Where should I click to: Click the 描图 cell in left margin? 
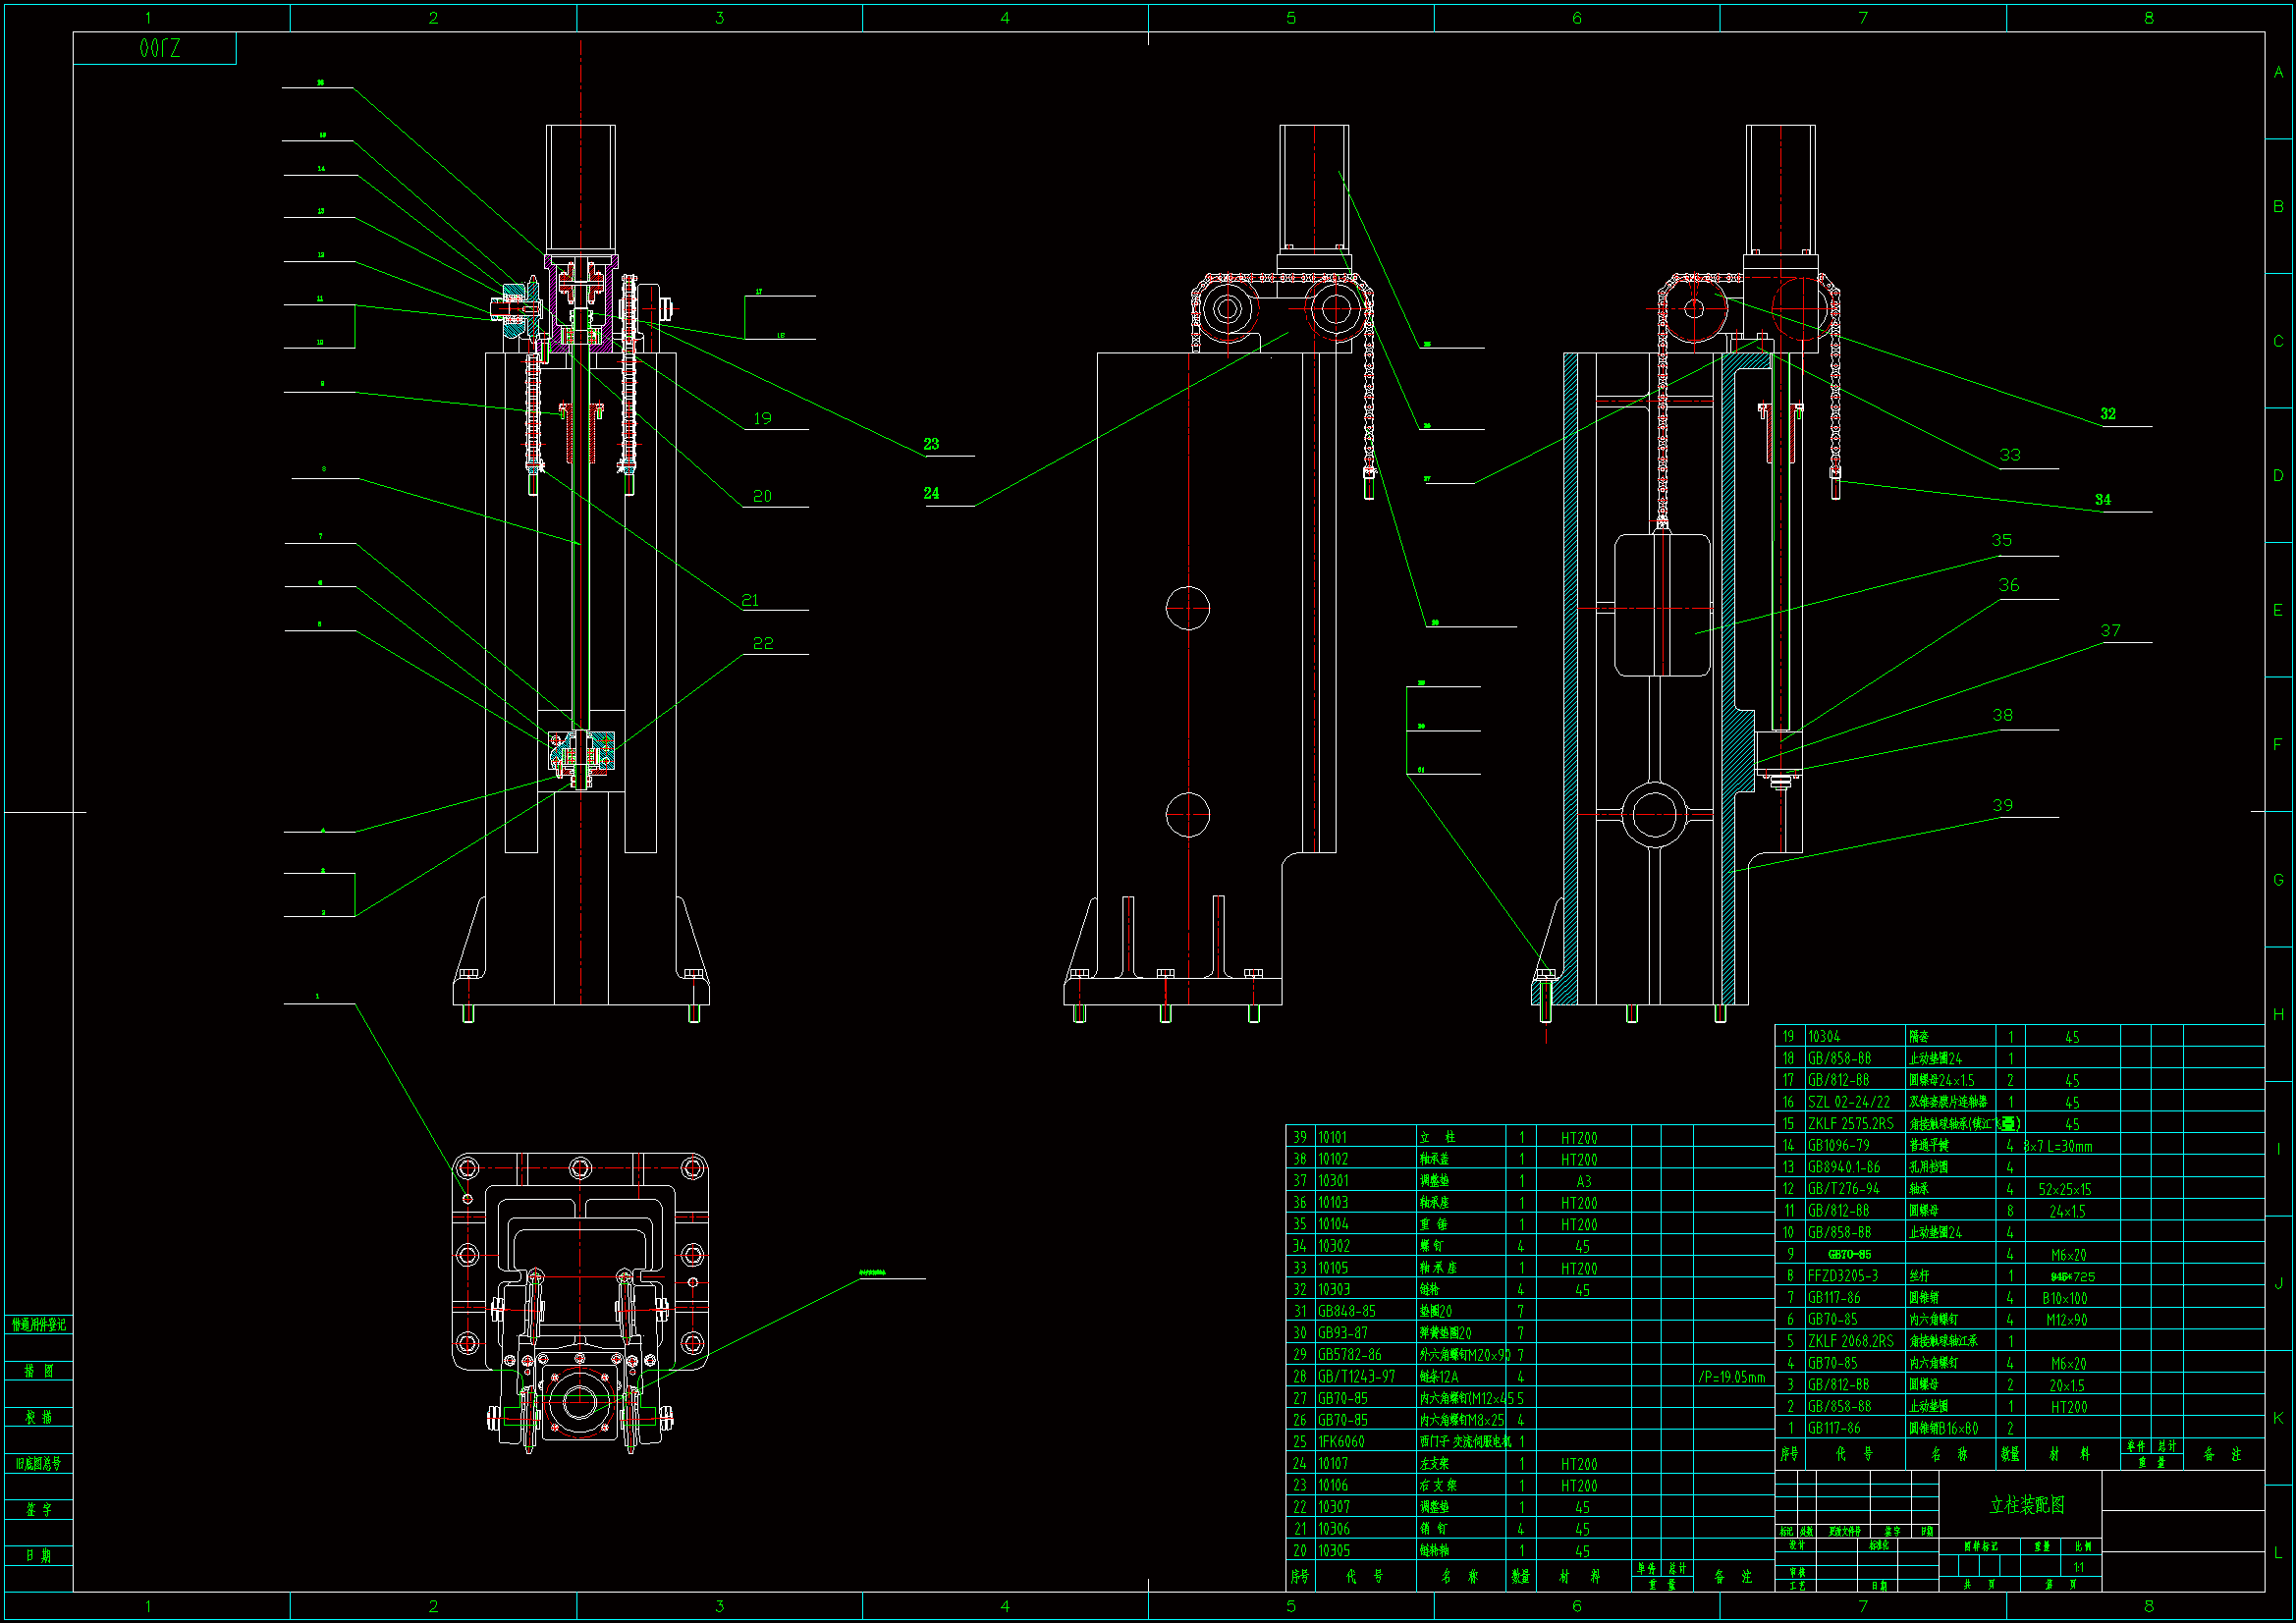38,1370
